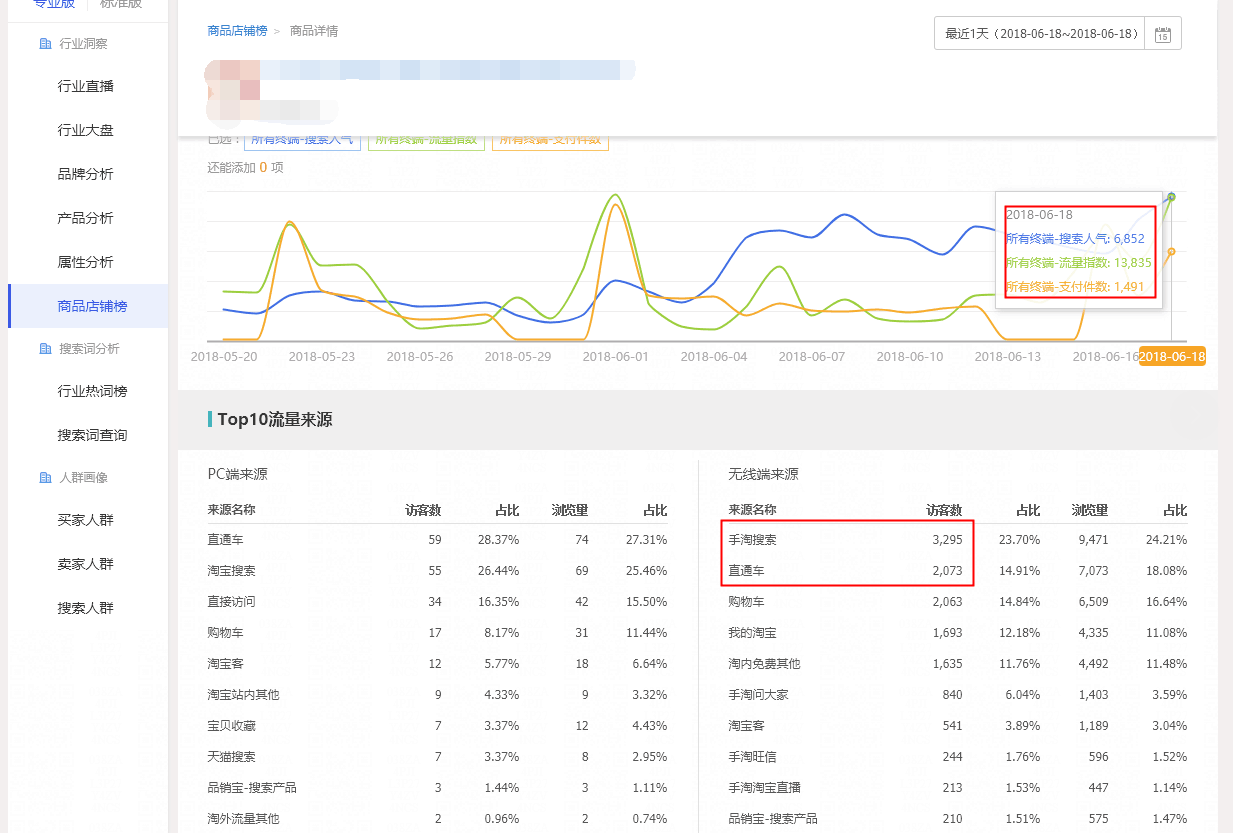The width and height of the screenshot is (1233, 833).
Task: Click the 2018-06-18 date marker on axis
Action: coord(1172,357)
